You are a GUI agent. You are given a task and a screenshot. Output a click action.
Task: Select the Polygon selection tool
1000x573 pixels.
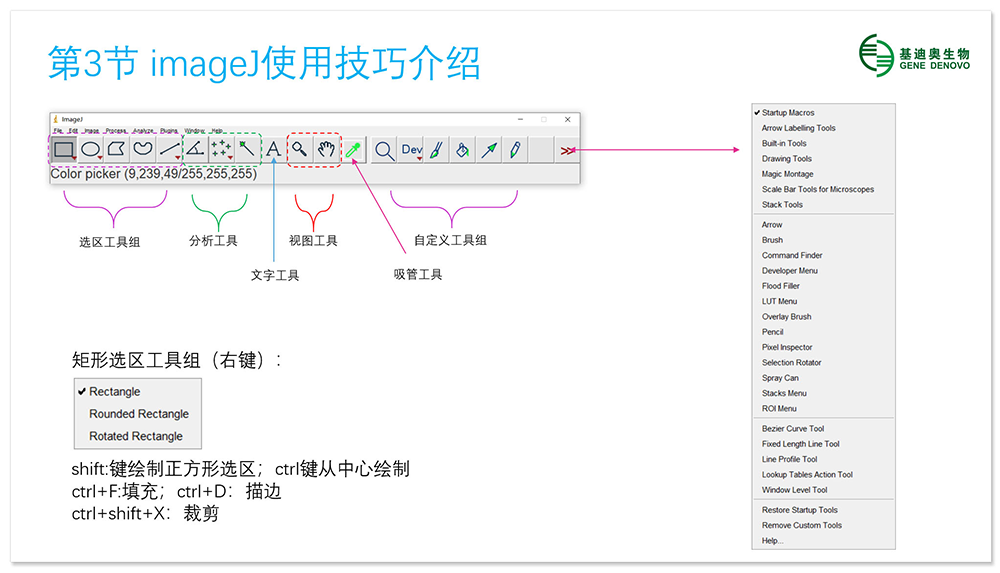116,149
